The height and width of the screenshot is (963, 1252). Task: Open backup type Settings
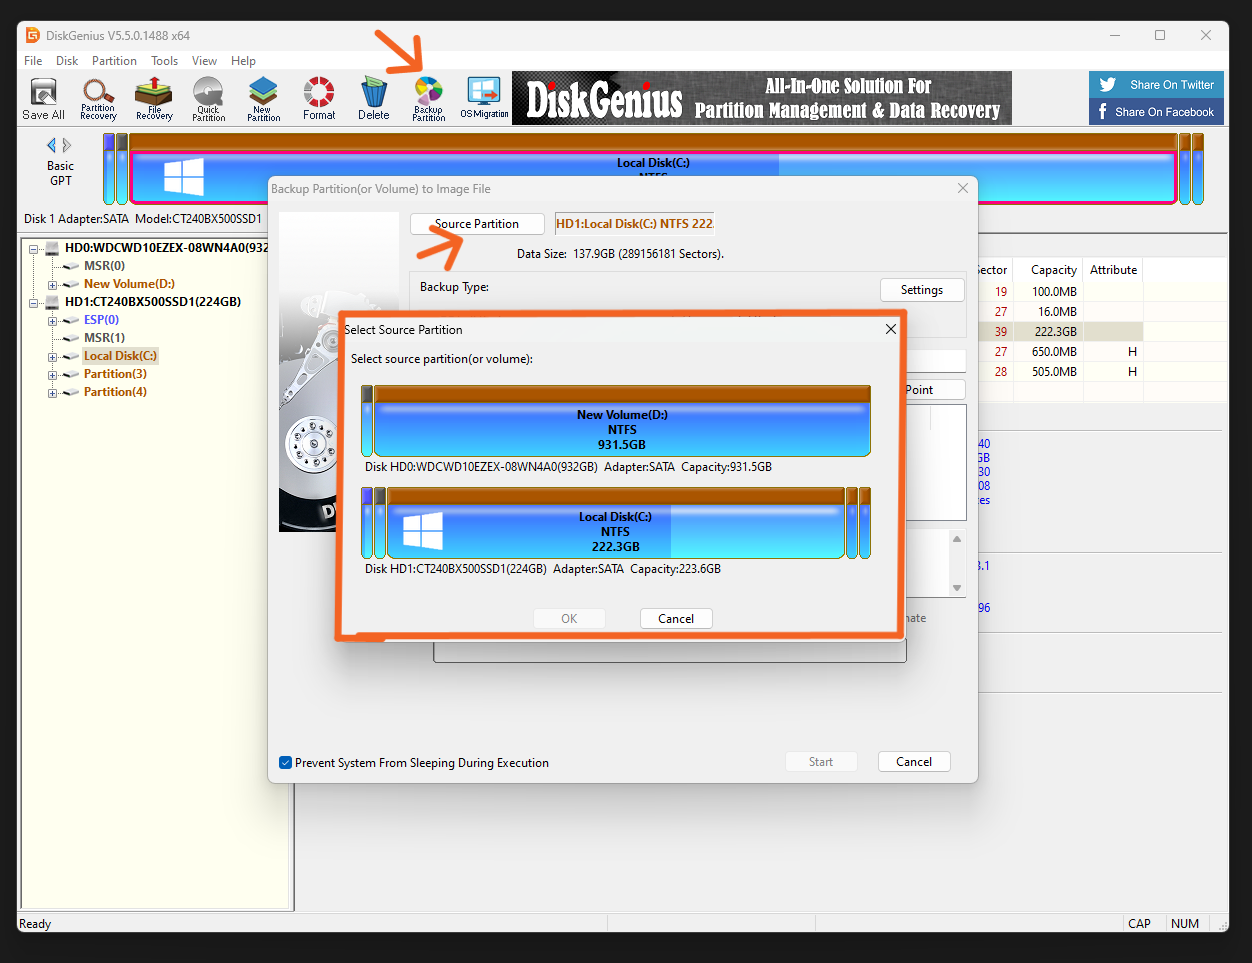click(921, 289)
